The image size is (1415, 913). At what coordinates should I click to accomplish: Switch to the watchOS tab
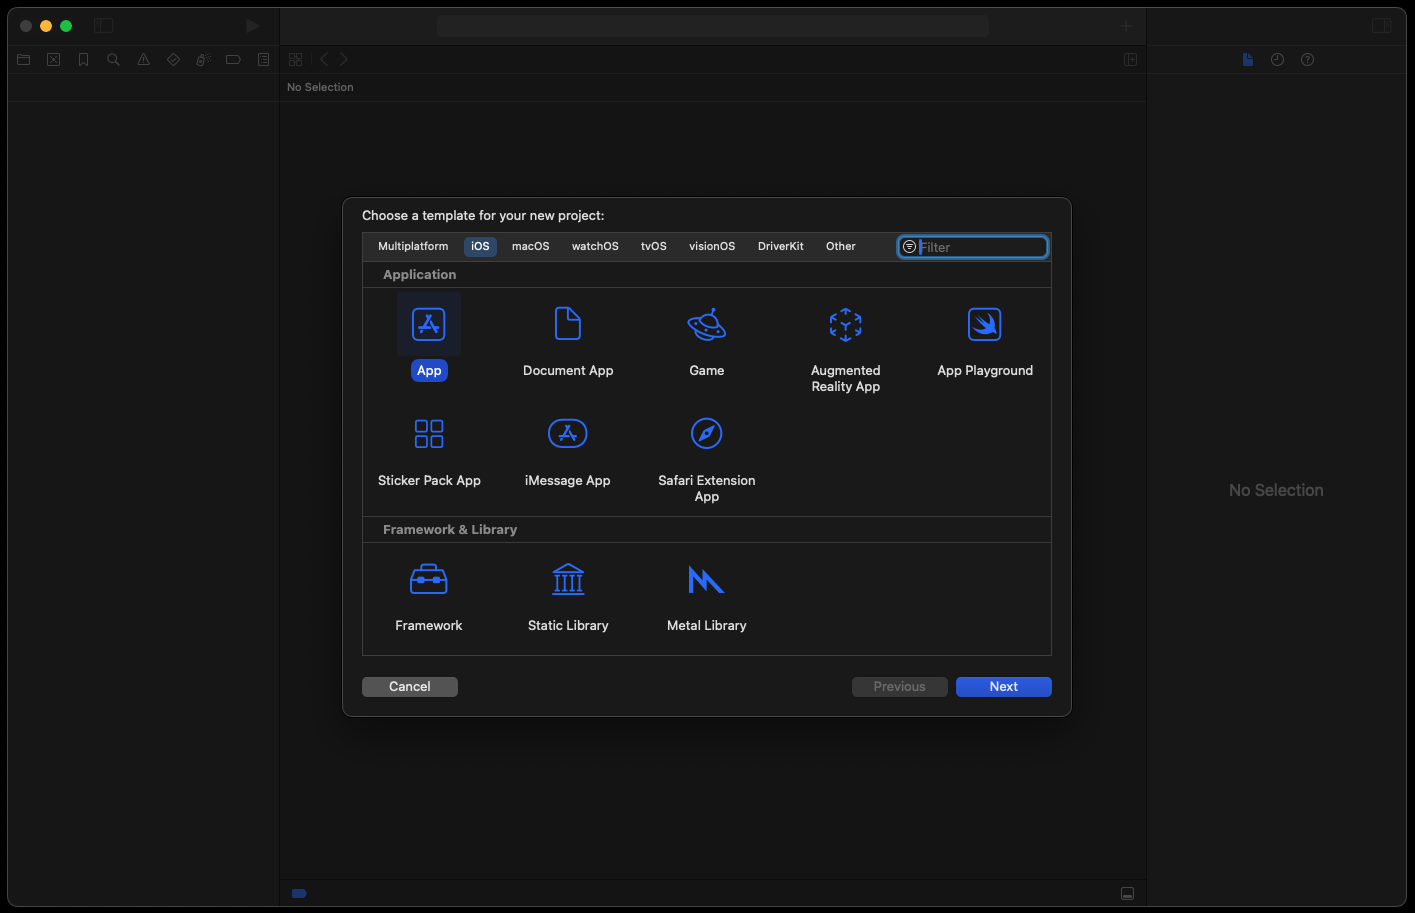(595, 246)
